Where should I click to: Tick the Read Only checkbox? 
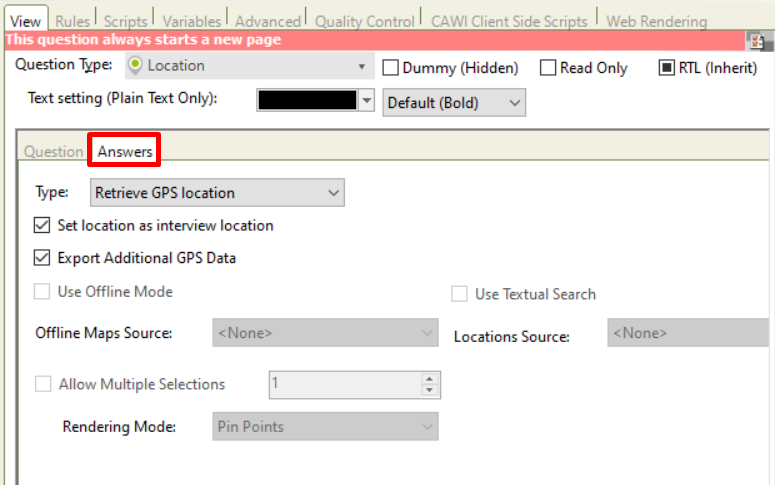548,68
